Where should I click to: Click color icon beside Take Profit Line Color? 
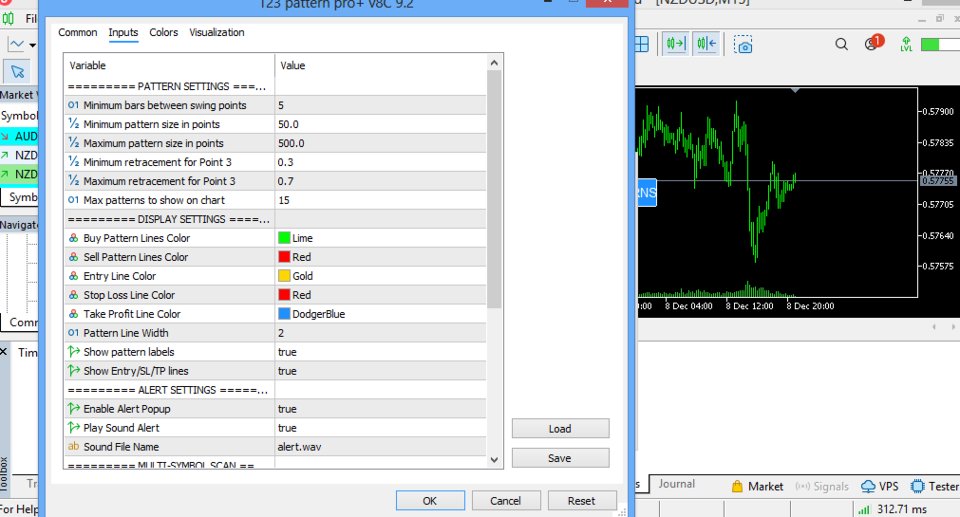73,314
